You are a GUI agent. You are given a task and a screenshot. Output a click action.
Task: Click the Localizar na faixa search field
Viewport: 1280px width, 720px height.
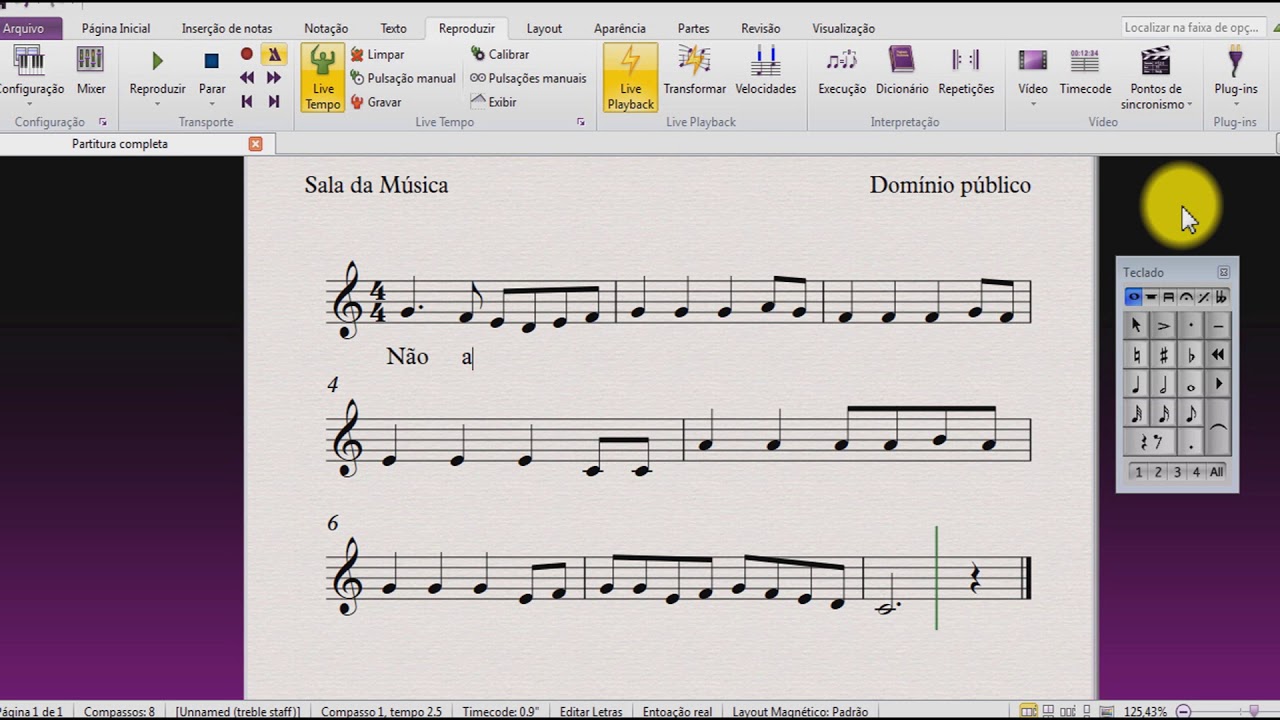[1191, 28]
